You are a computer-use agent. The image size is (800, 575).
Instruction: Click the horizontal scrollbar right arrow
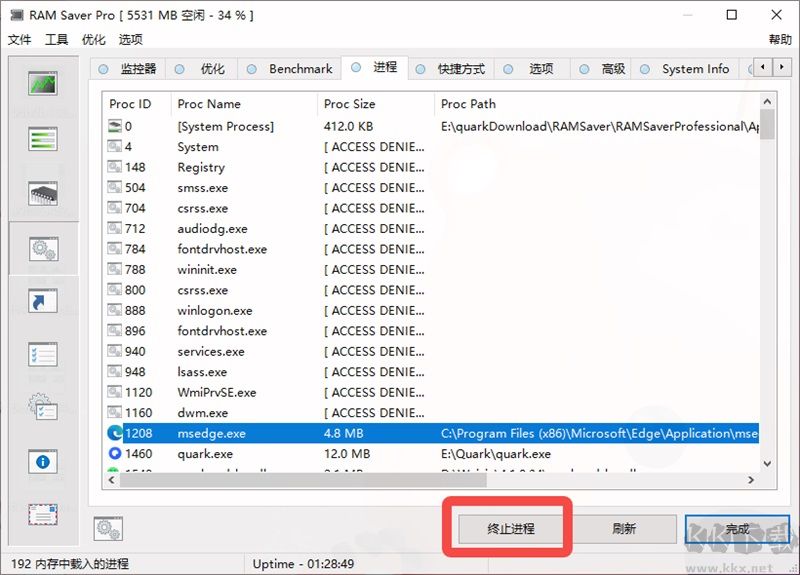(751, 480)
